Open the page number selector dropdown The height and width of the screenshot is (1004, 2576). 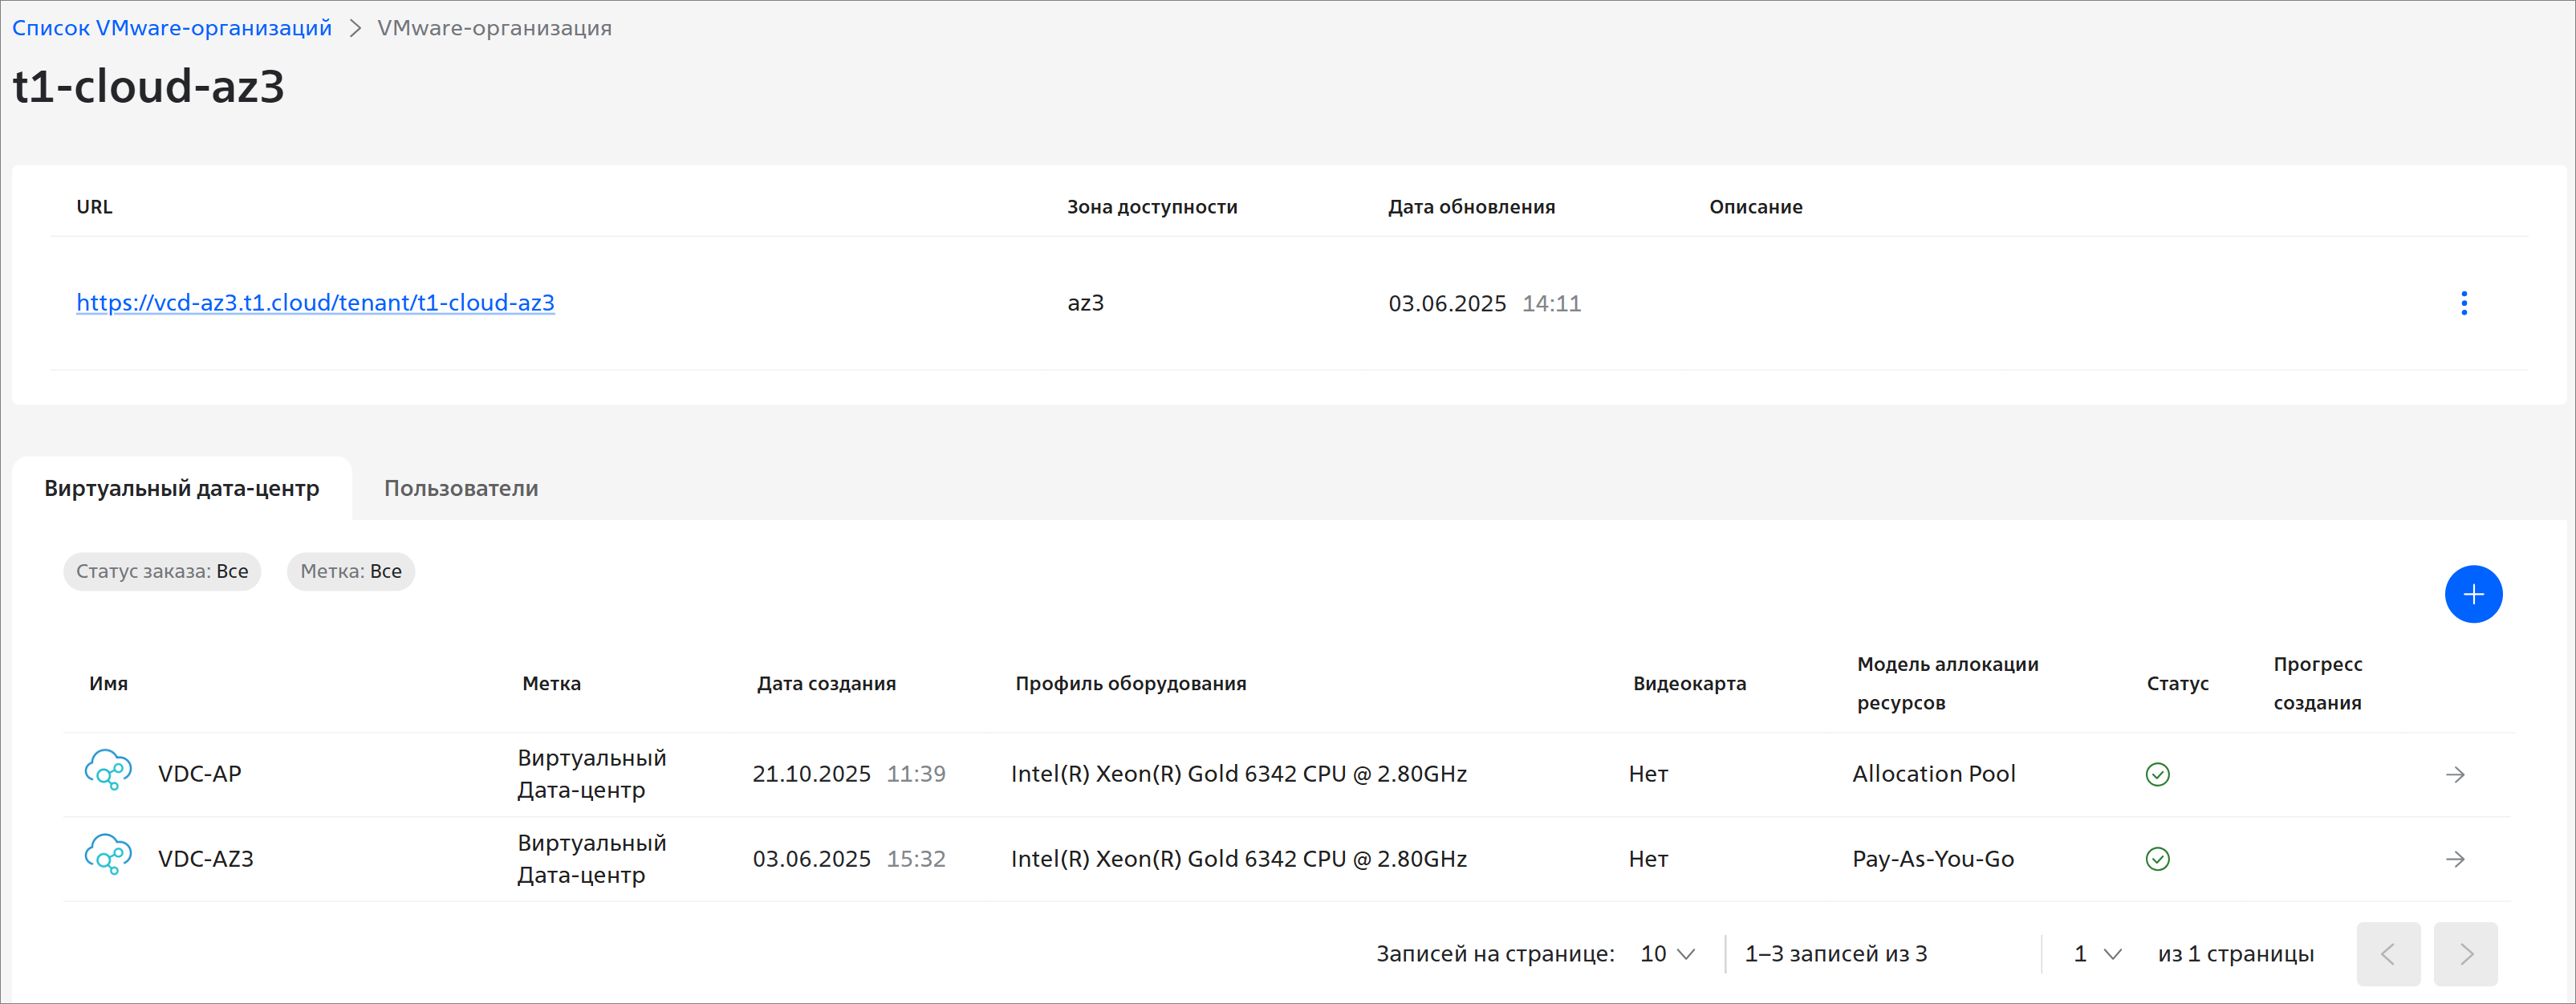click(x=2097, y=954)
